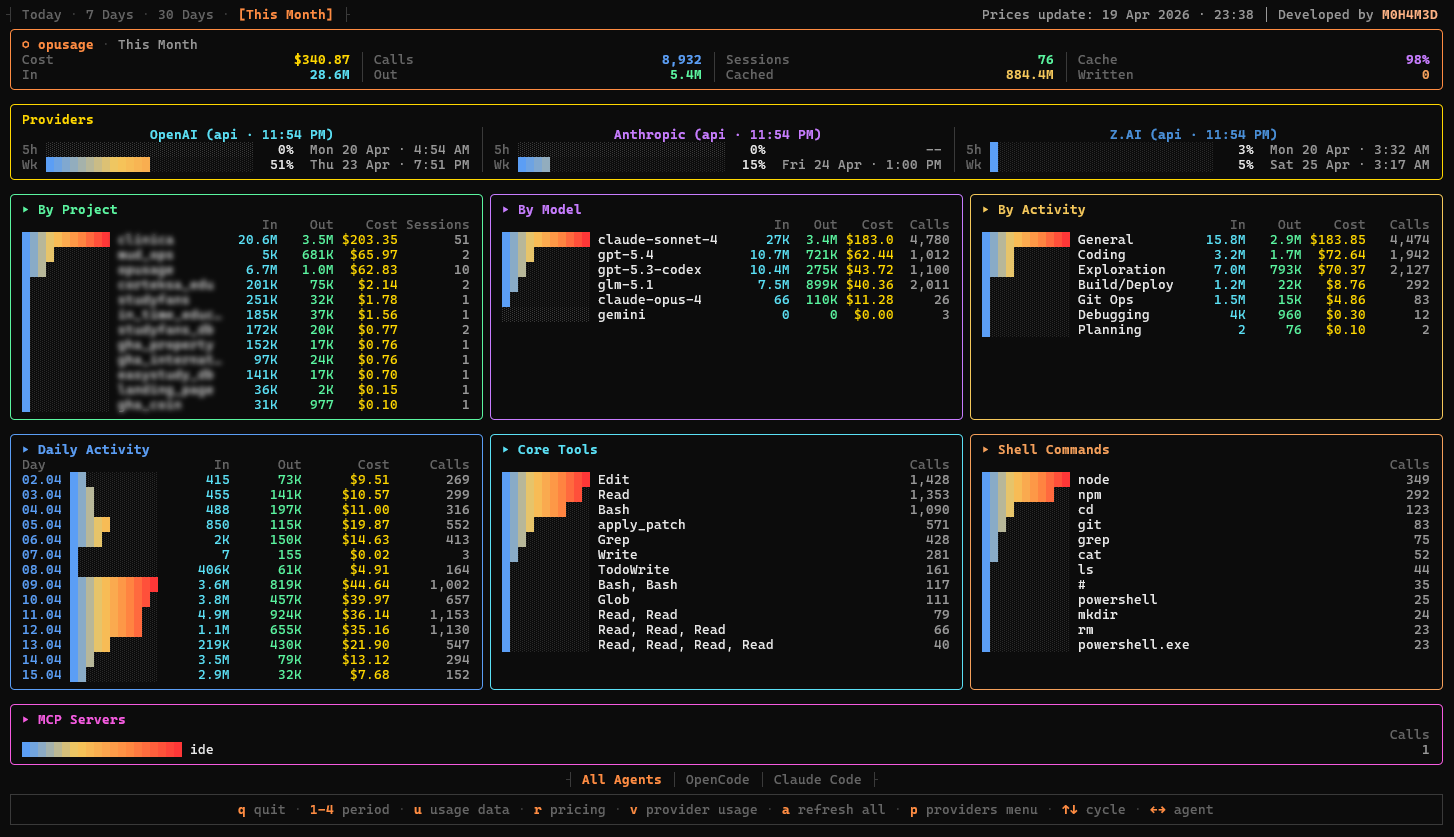The width and height of the screenshot is (1454, 837).
Task: Expand the Daily Activity panel arrow
Action: click(x=26, y=450)
